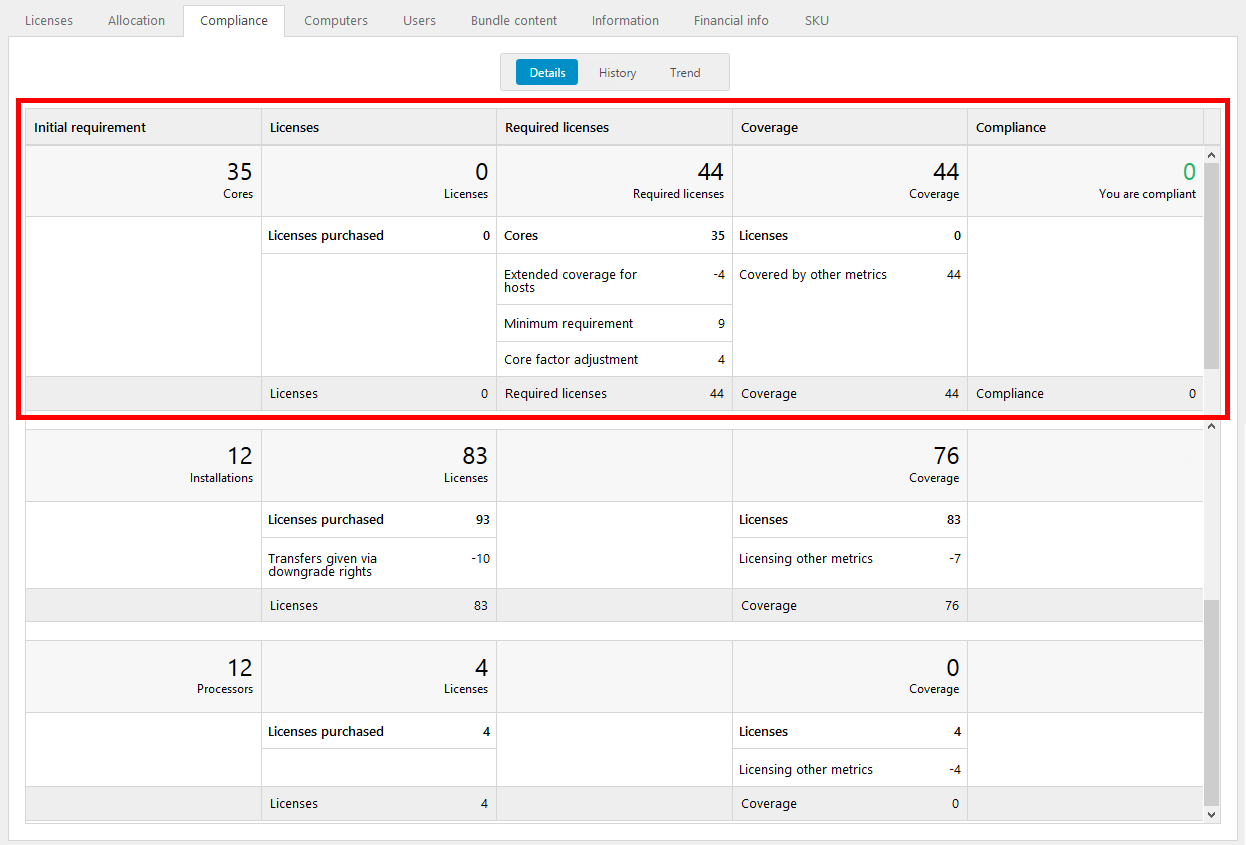Select the 'Core factor adjustment' row
This screenshot has height=845, width=1246.
(614, 359)
